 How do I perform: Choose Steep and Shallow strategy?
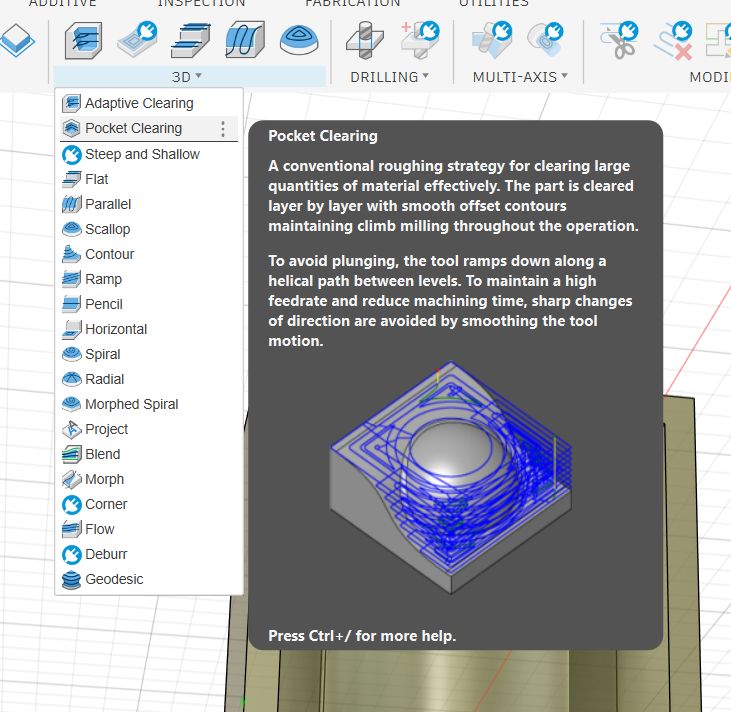pos(148,154)
